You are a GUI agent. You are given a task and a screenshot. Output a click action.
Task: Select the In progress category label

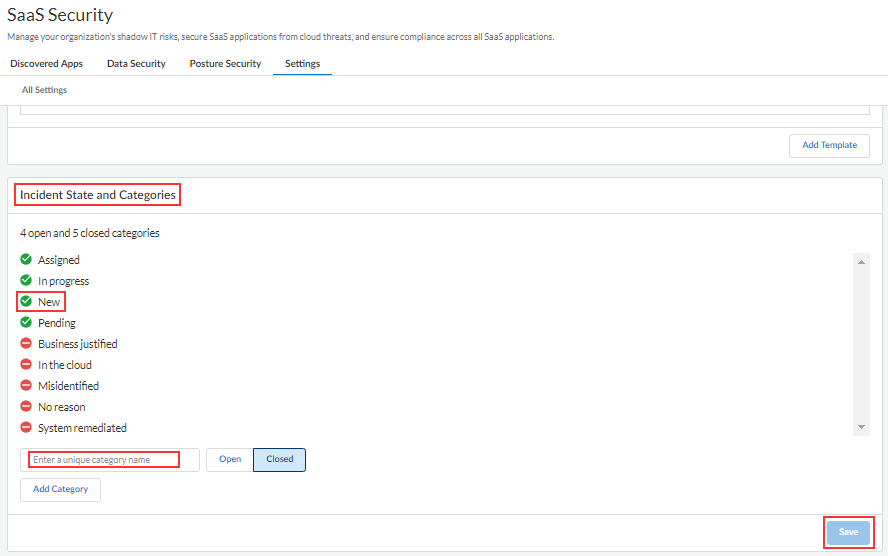click(x=63, y=281)
